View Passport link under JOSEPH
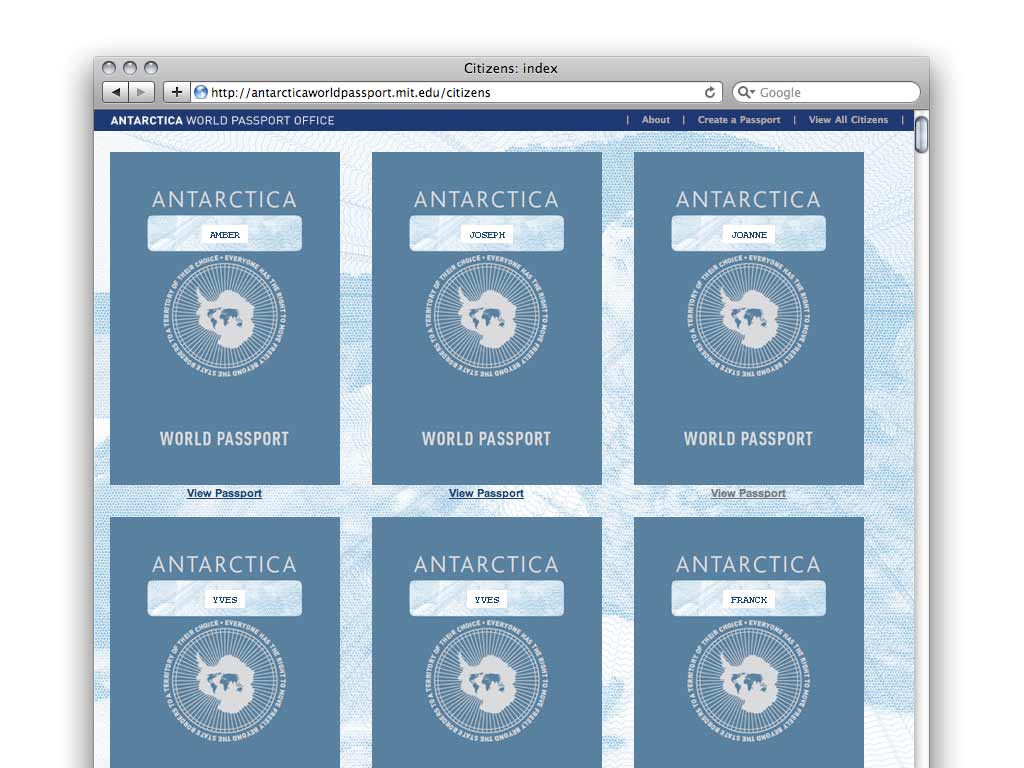Screen dimensions: 1024x768 (x=486, y=493)
